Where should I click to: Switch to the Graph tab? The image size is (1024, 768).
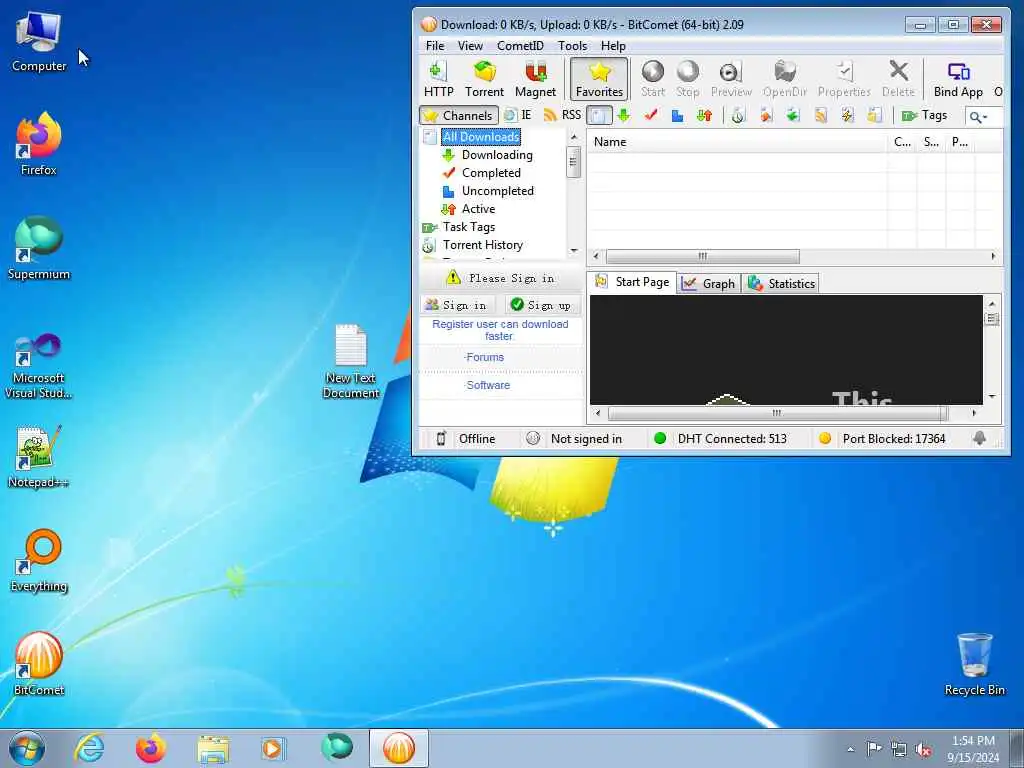coord(709,283)
